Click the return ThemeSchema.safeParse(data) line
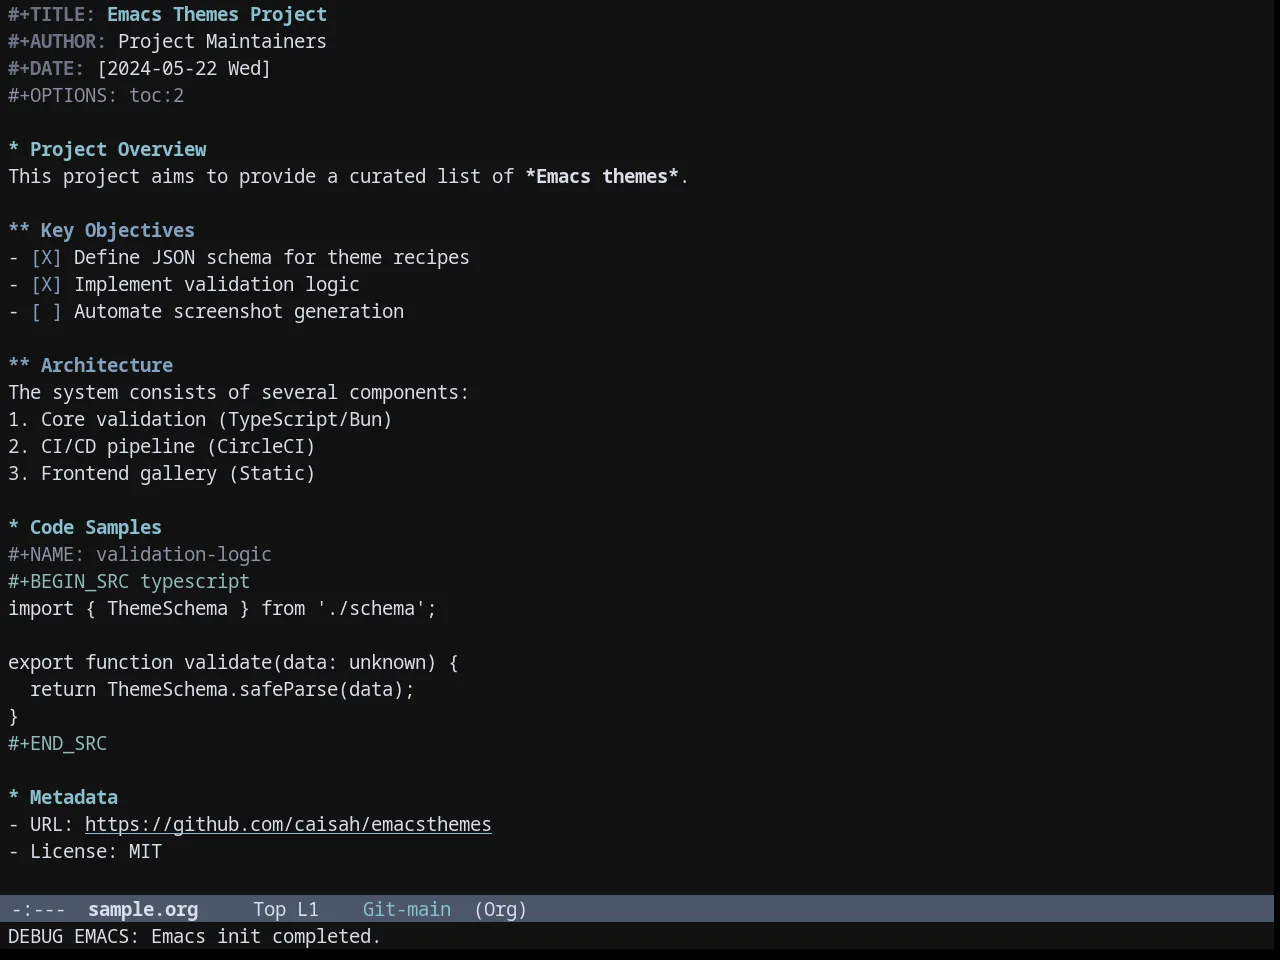The image size is (1280, 960). point(222,689)
